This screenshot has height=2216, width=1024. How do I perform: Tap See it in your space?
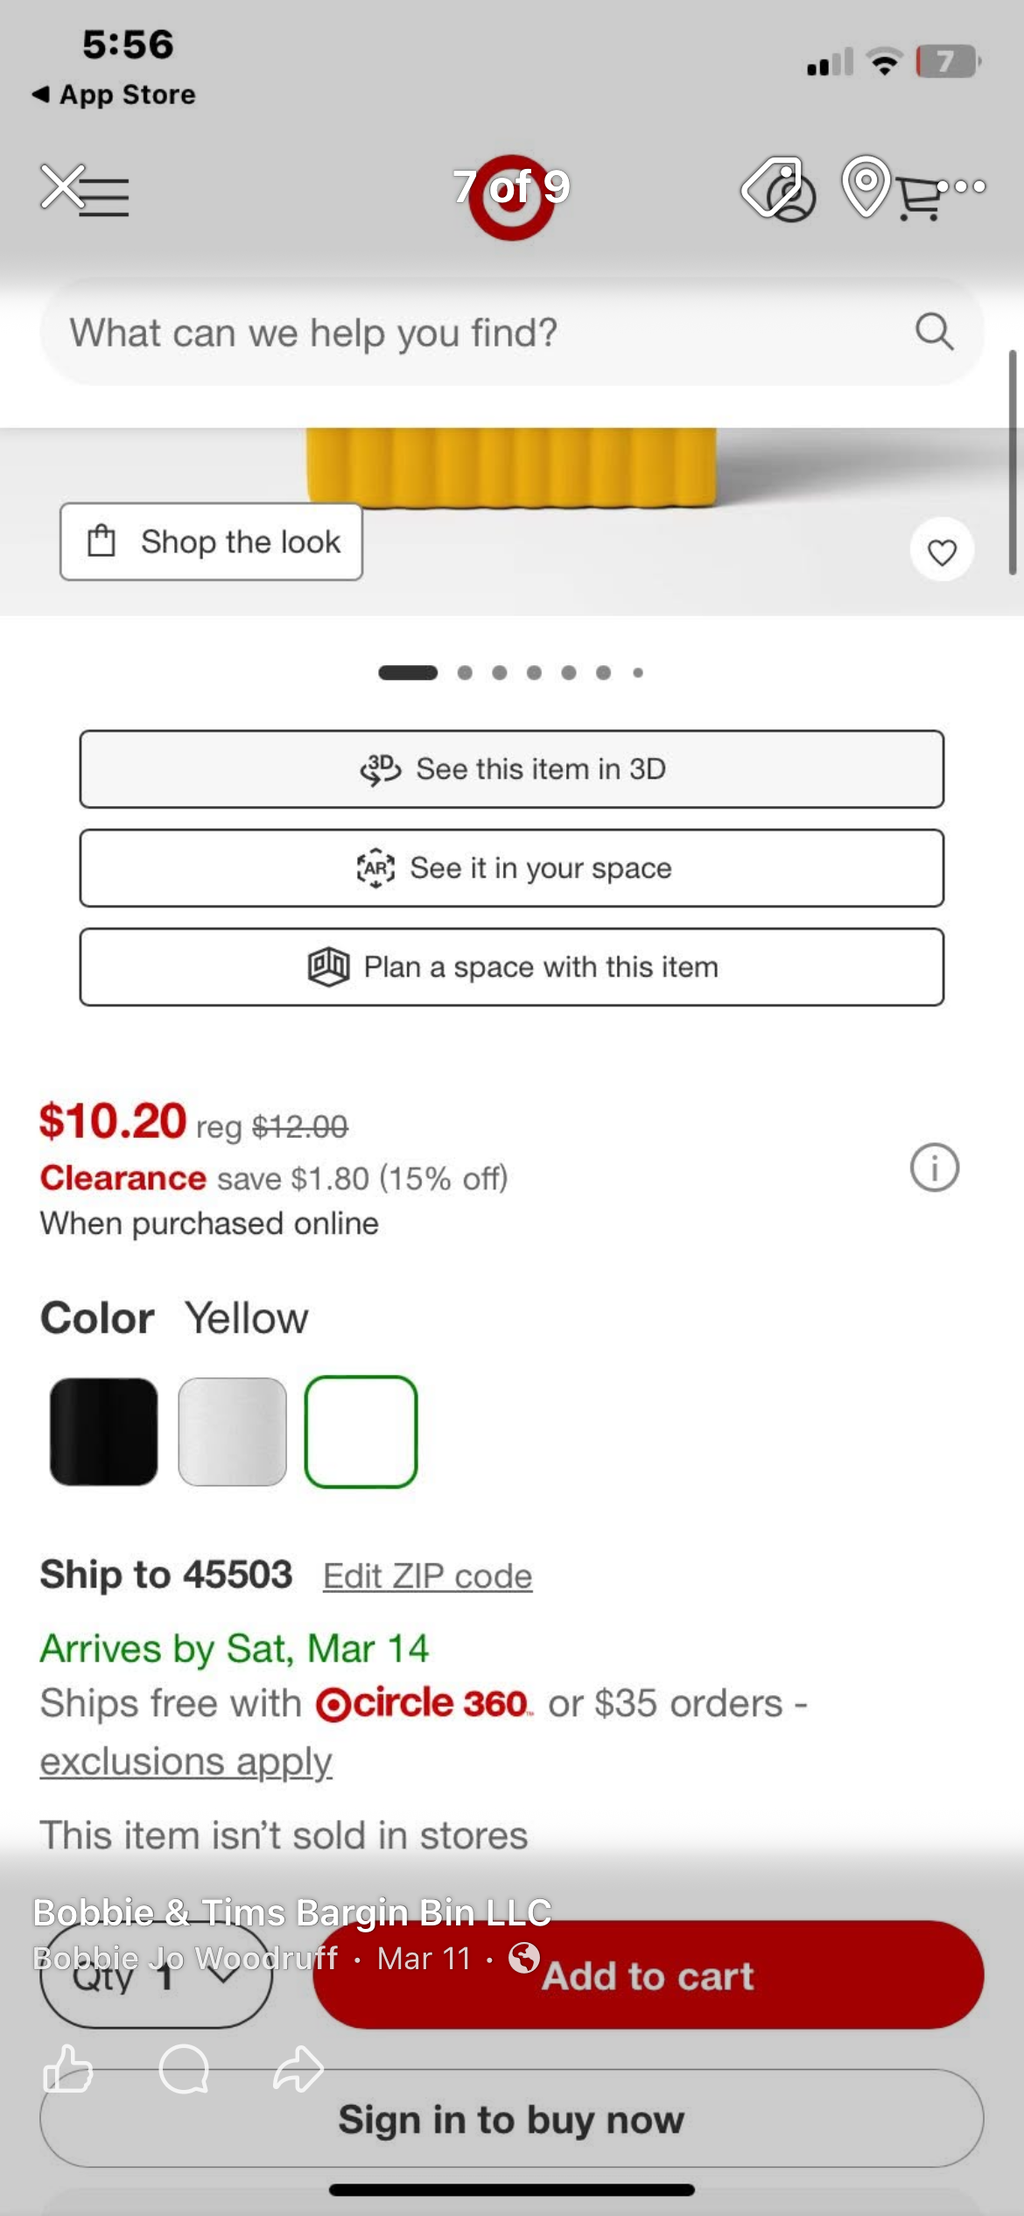coord(512,868)
